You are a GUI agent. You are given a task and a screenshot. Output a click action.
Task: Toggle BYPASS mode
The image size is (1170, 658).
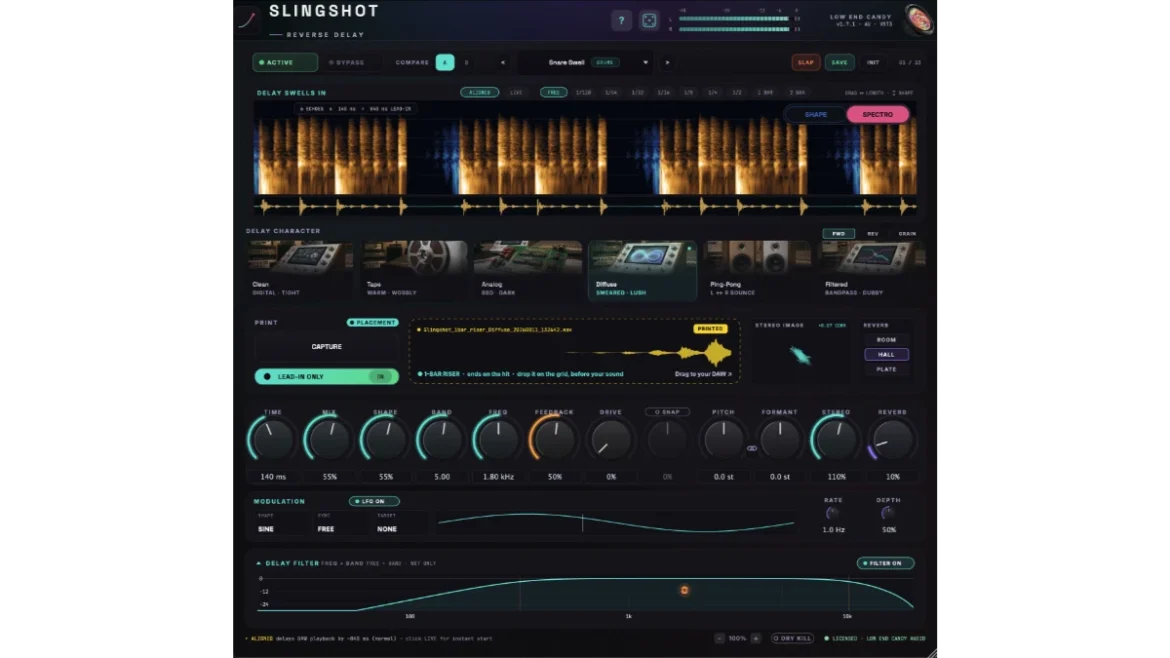point(347,63)
